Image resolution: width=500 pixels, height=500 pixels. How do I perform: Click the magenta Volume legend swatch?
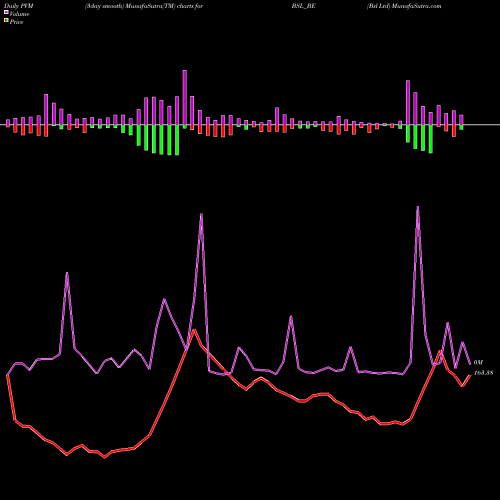tap(6, 13)
